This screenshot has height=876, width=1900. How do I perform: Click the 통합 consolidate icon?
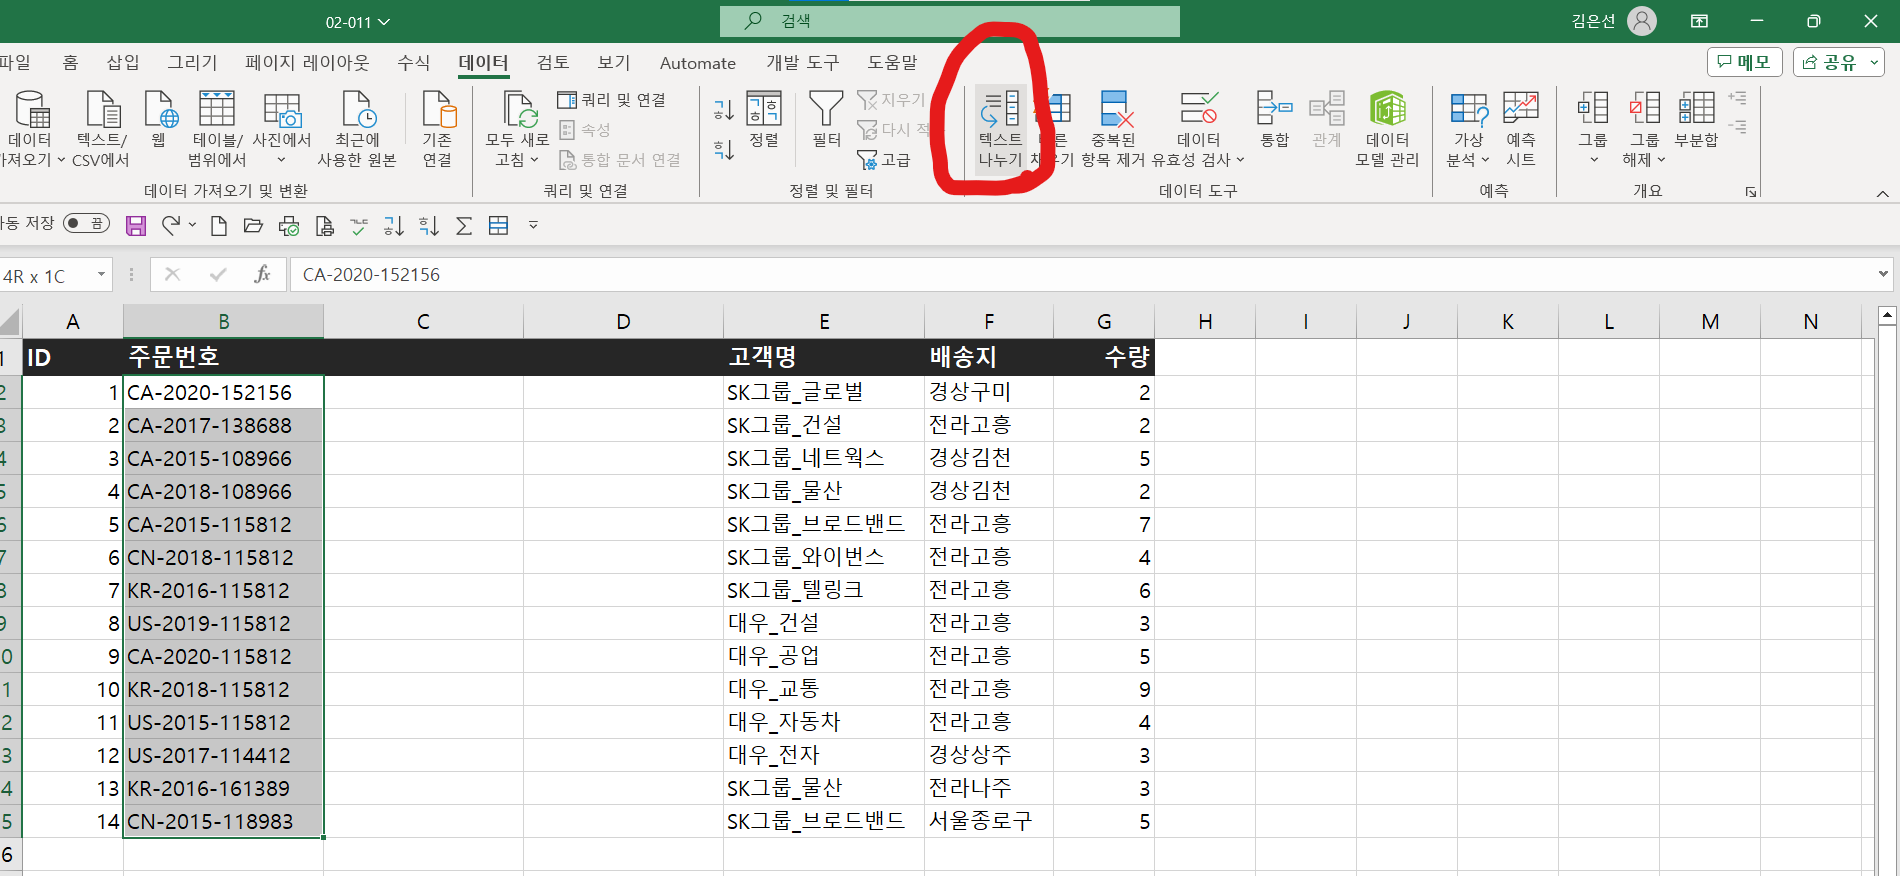[1274, 120]
